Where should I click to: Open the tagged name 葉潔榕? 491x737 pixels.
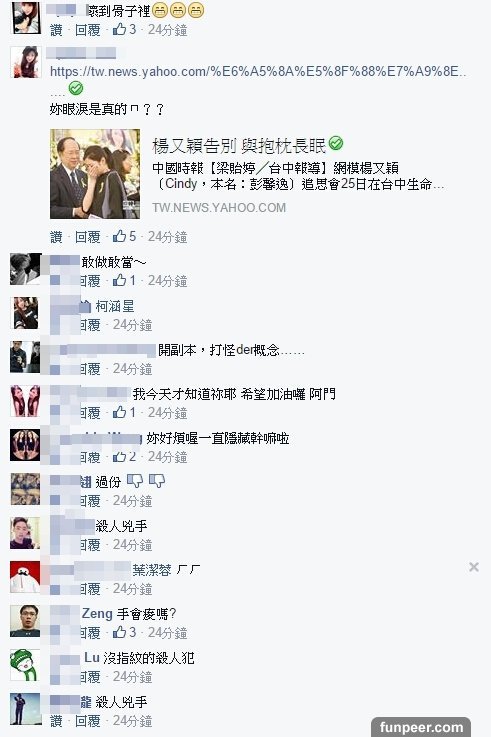tap(152, 570)
